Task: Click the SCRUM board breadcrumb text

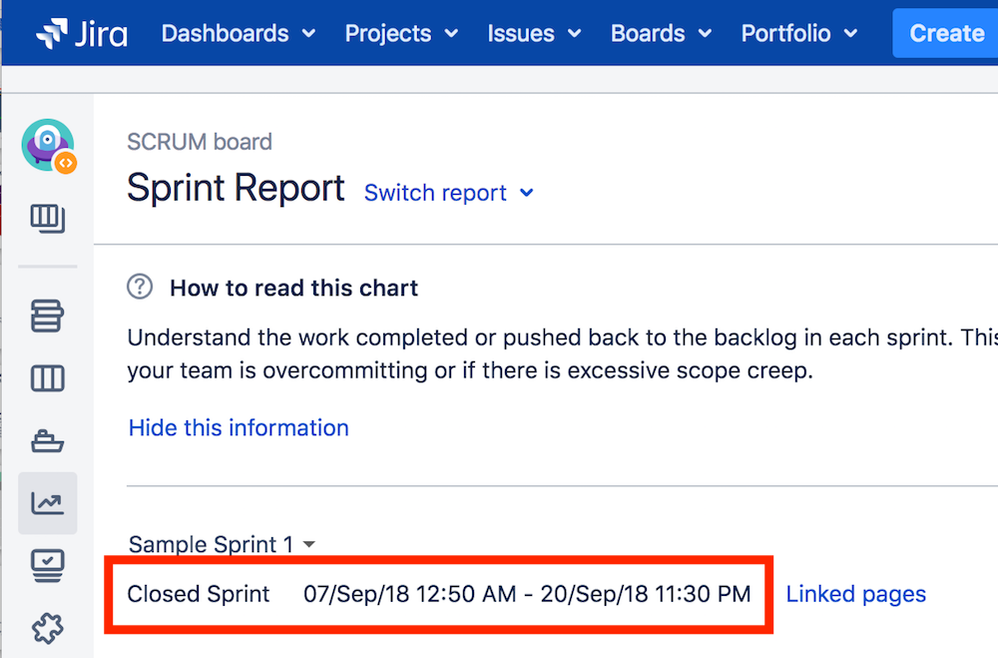Action: point(199,141)
